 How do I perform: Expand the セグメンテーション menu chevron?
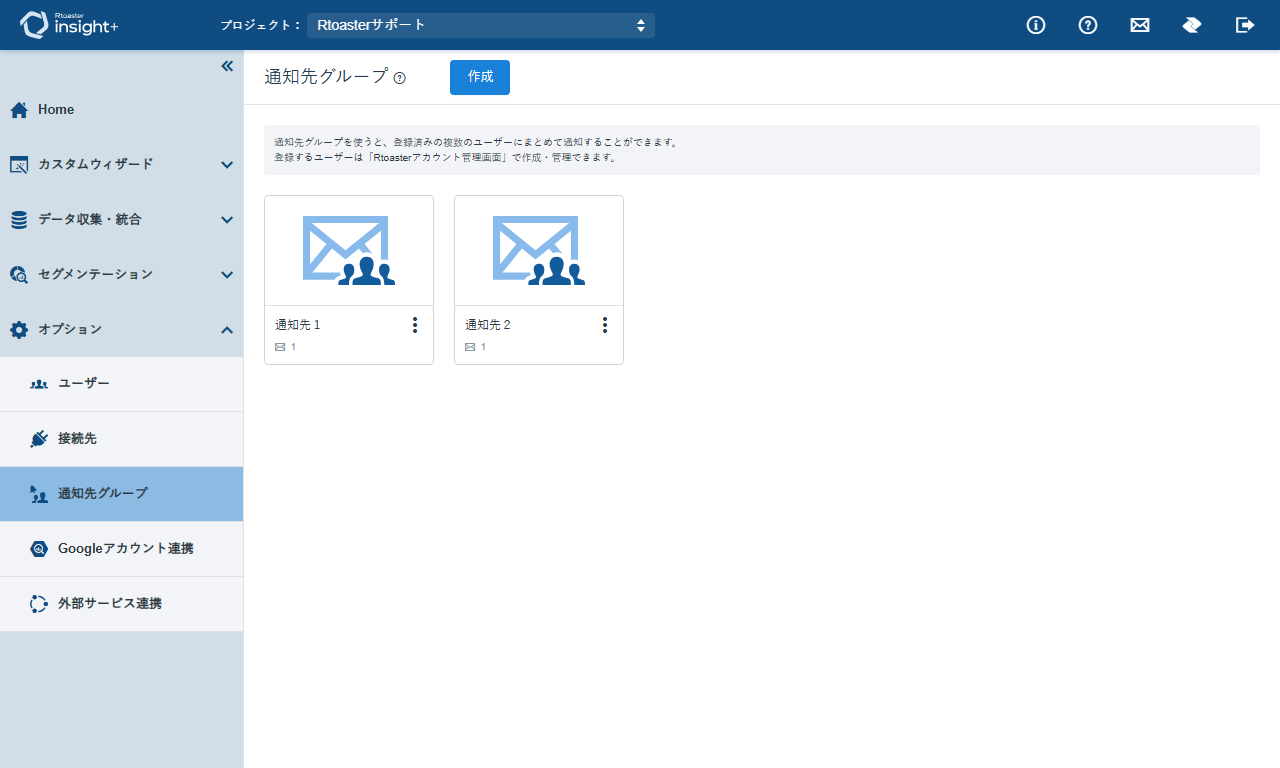[227, 275]
